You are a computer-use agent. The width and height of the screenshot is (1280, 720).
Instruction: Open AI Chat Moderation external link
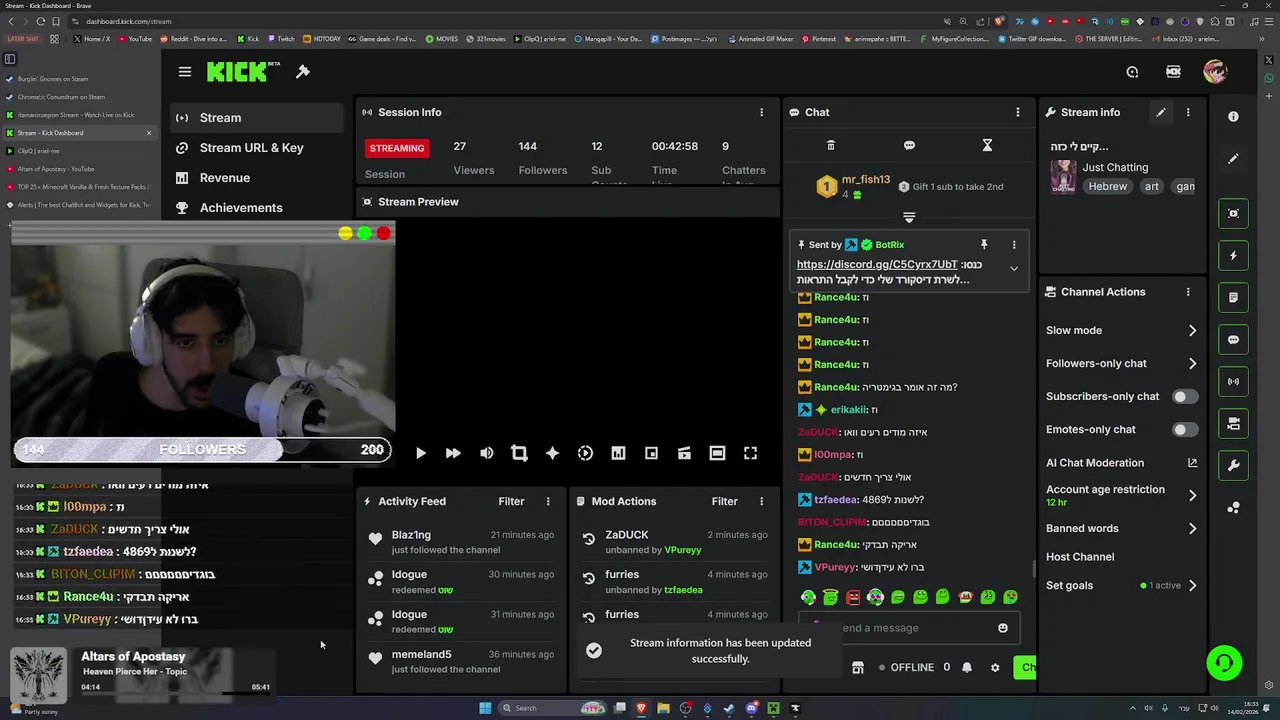(1192, 463)
